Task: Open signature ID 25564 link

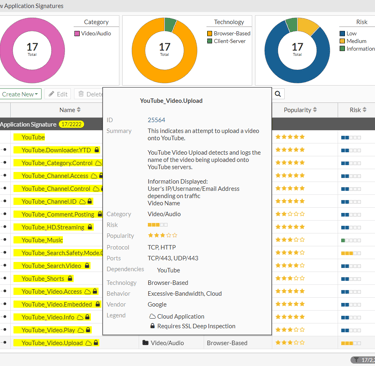Action: pyautogui.click(x=156, y=120)
